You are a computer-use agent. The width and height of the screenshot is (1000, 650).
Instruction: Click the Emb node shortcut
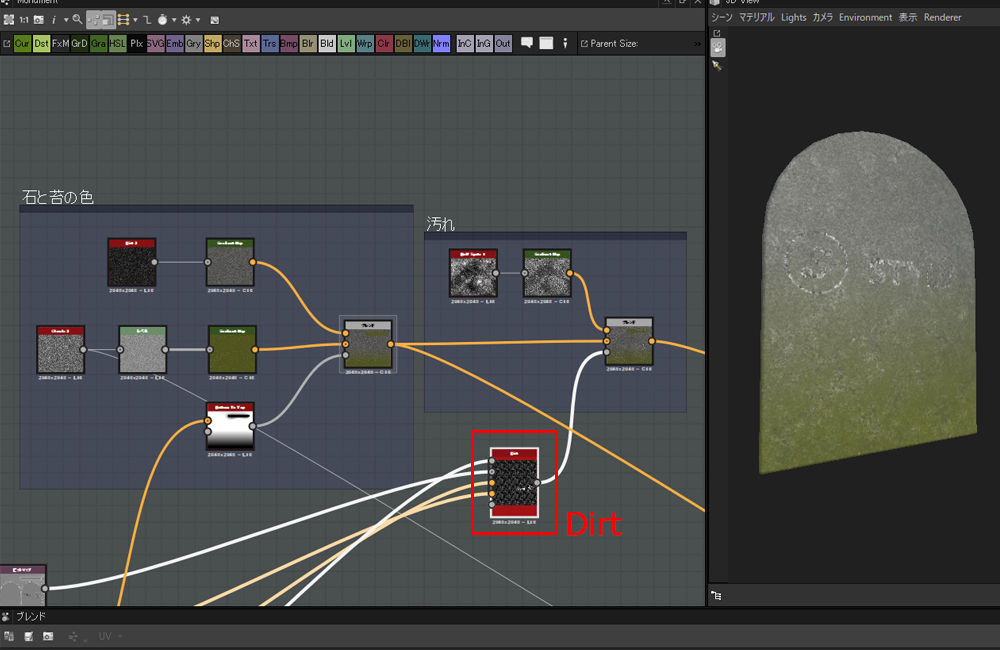(x=175, y=43)
